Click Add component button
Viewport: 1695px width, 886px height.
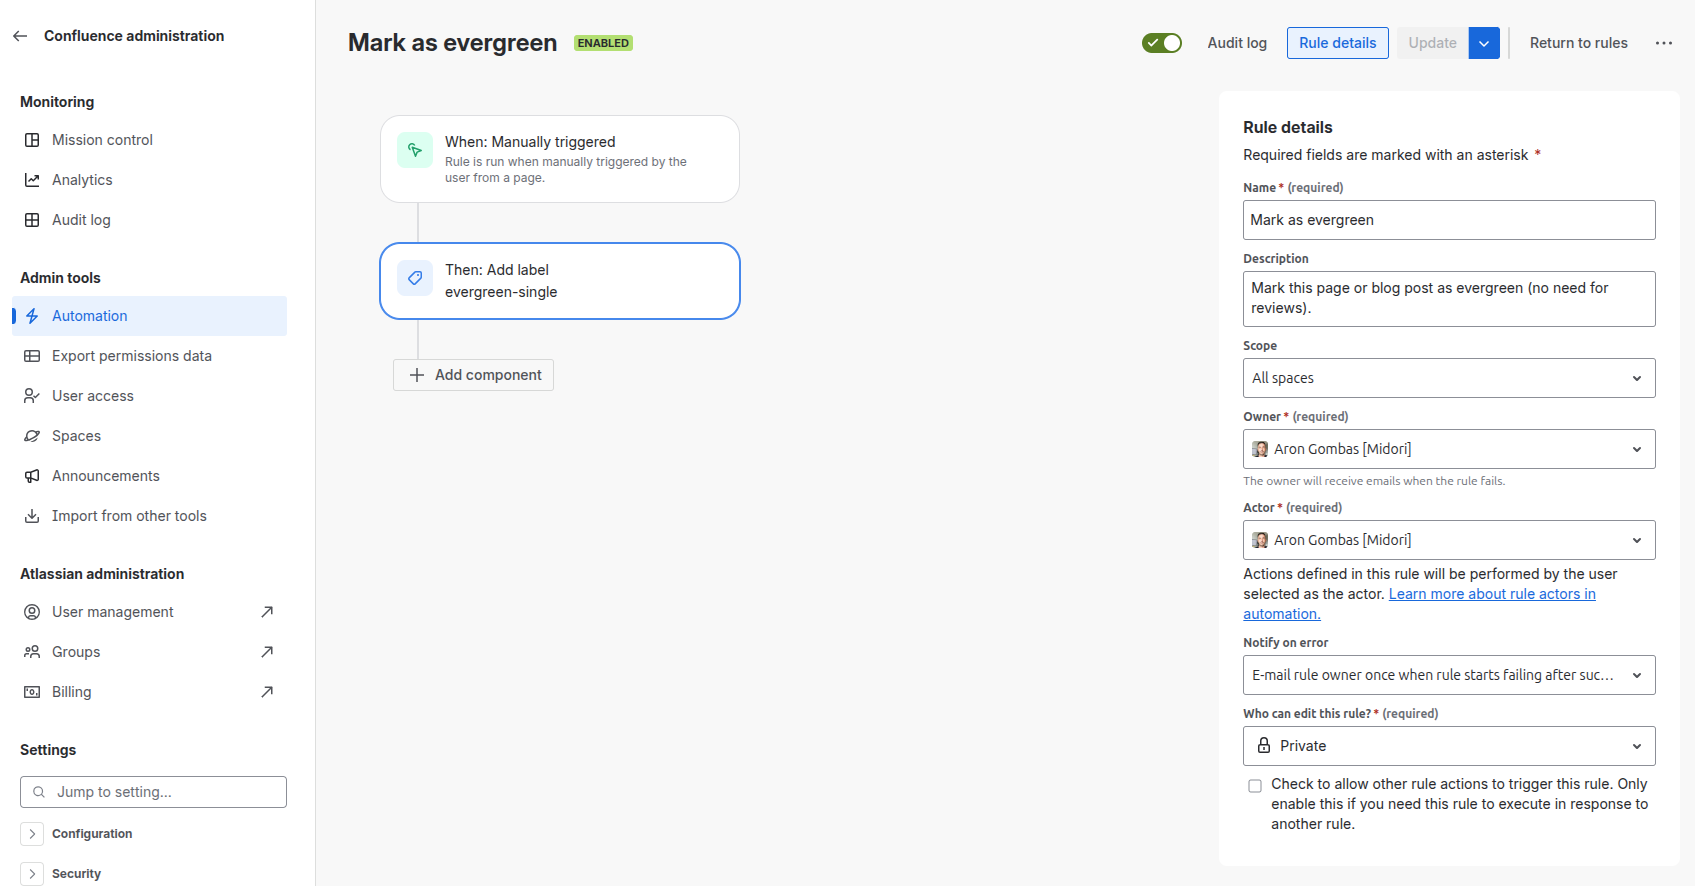pos(474,375)
